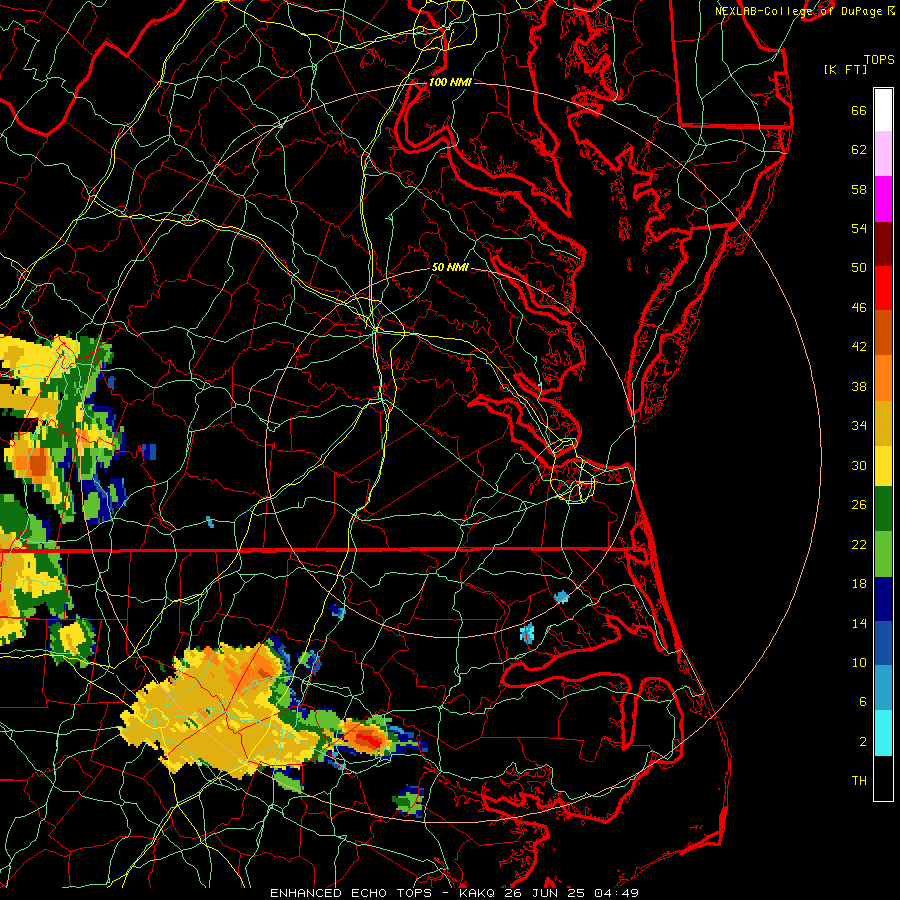Click the light pink legend swatch
This screenshot has height=900, width=900.
883,153
